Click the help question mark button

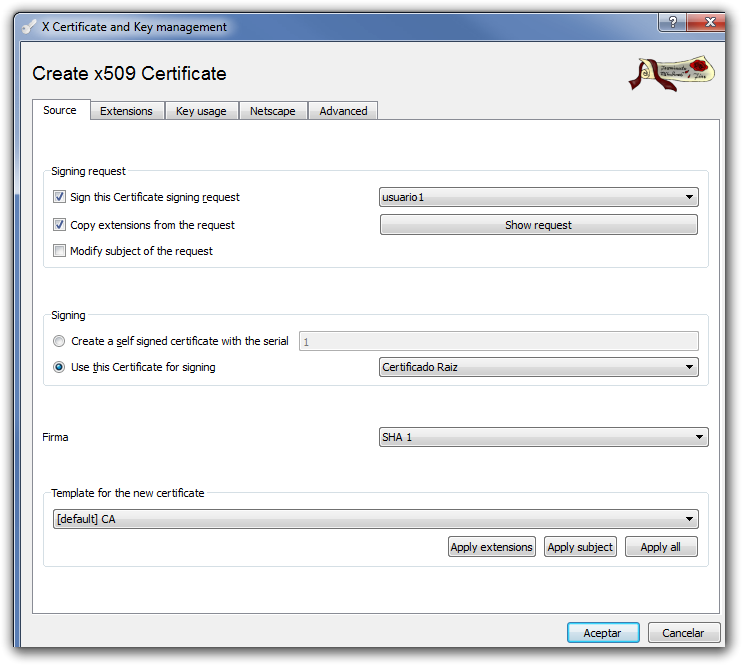click(x=672, y=22)
